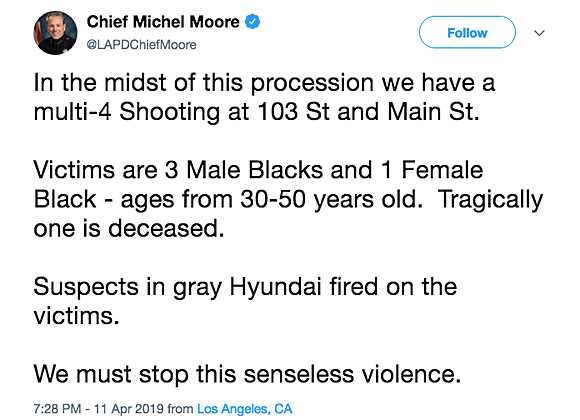Viewport: 580px width, 420px height.
Task: Click the word 'from' before the location
Action: tap(180, 409)
